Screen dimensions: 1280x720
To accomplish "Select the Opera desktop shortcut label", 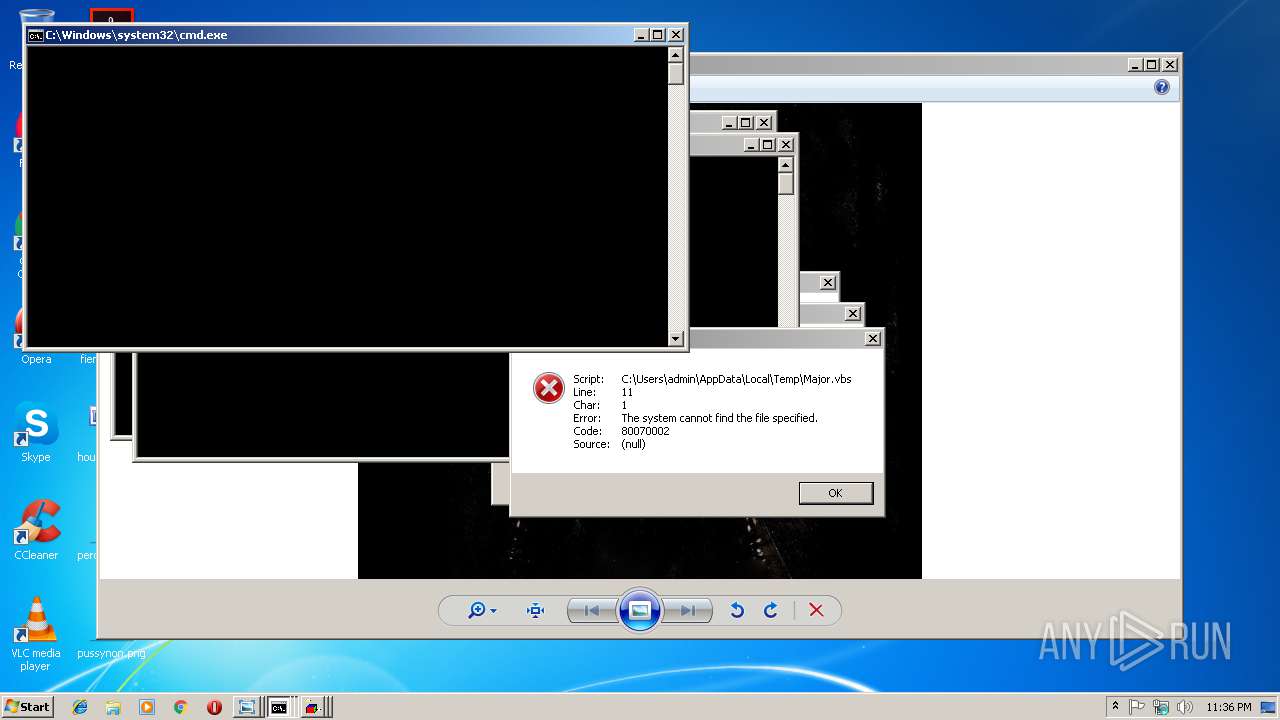I will 36,359.
